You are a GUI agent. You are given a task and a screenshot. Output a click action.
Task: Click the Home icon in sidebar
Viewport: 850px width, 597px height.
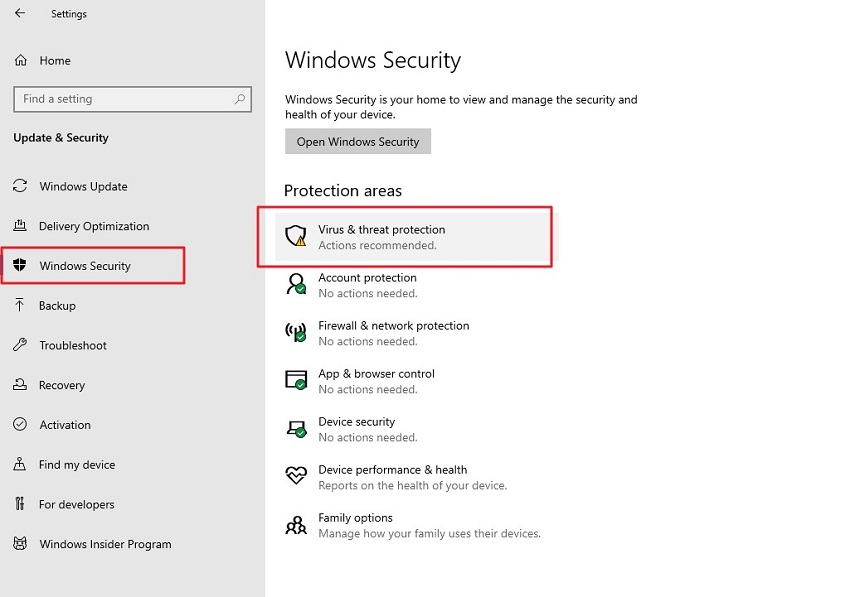point(20,61)
